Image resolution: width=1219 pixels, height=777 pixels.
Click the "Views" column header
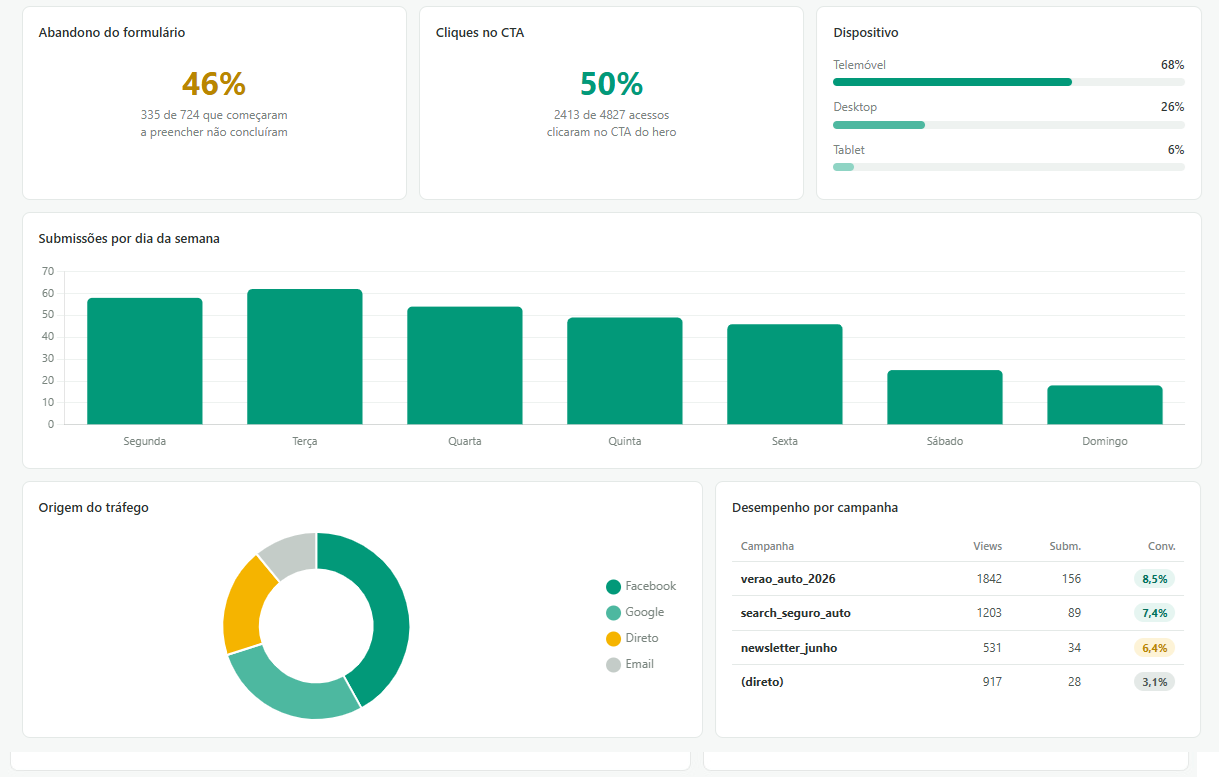click(987, 547)
